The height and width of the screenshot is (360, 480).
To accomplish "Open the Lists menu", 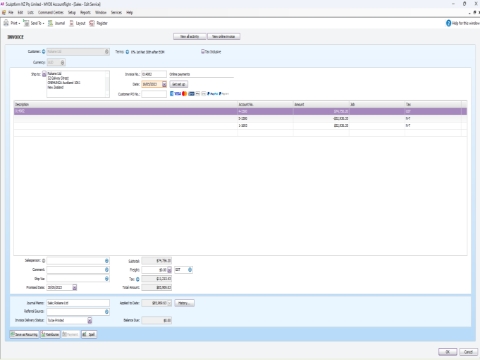I will click(30, 12).
